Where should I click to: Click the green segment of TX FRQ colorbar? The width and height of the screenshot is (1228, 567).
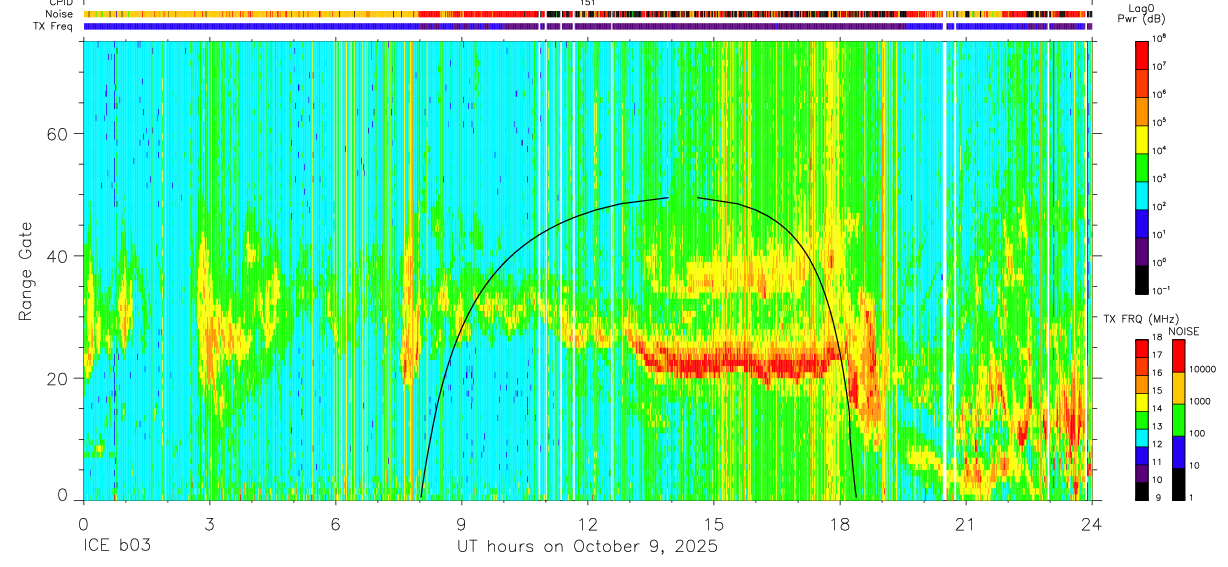pyautogui.click(x=1143, y=420)
